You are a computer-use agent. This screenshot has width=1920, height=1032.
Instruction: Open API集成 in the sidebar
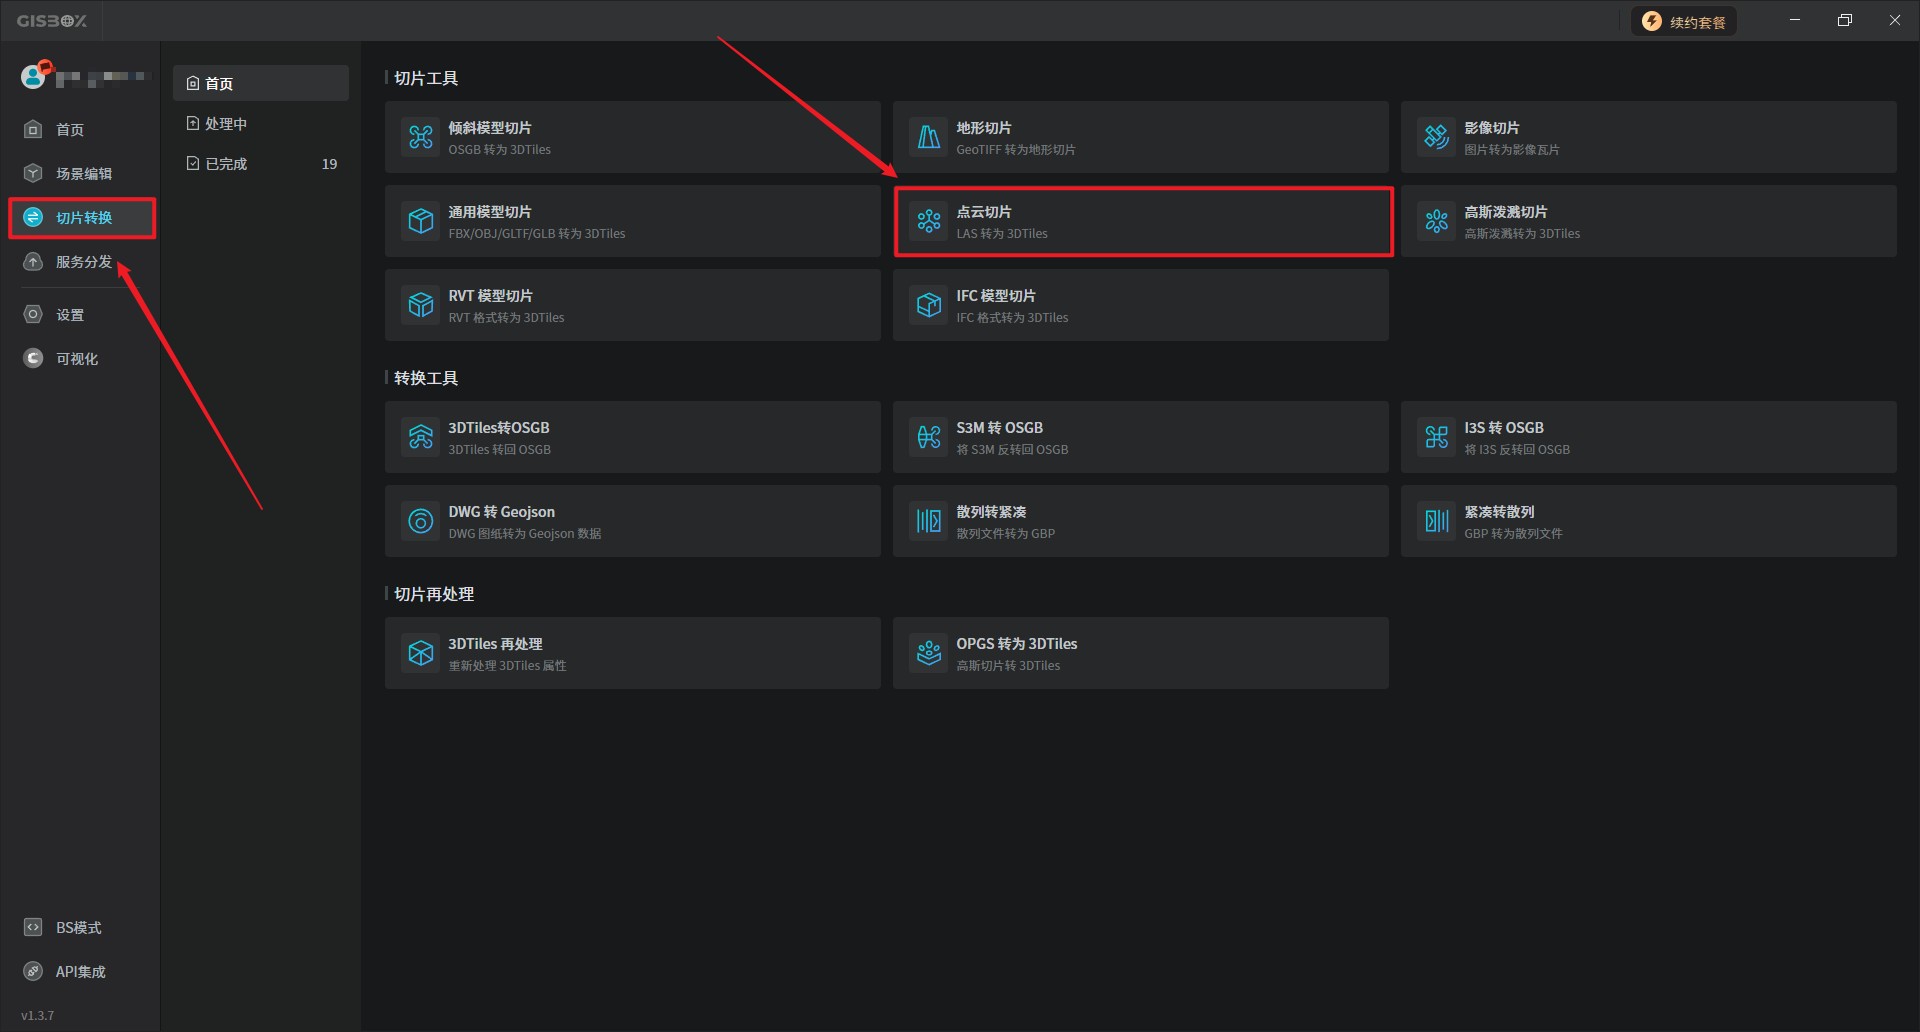[80, 972]
